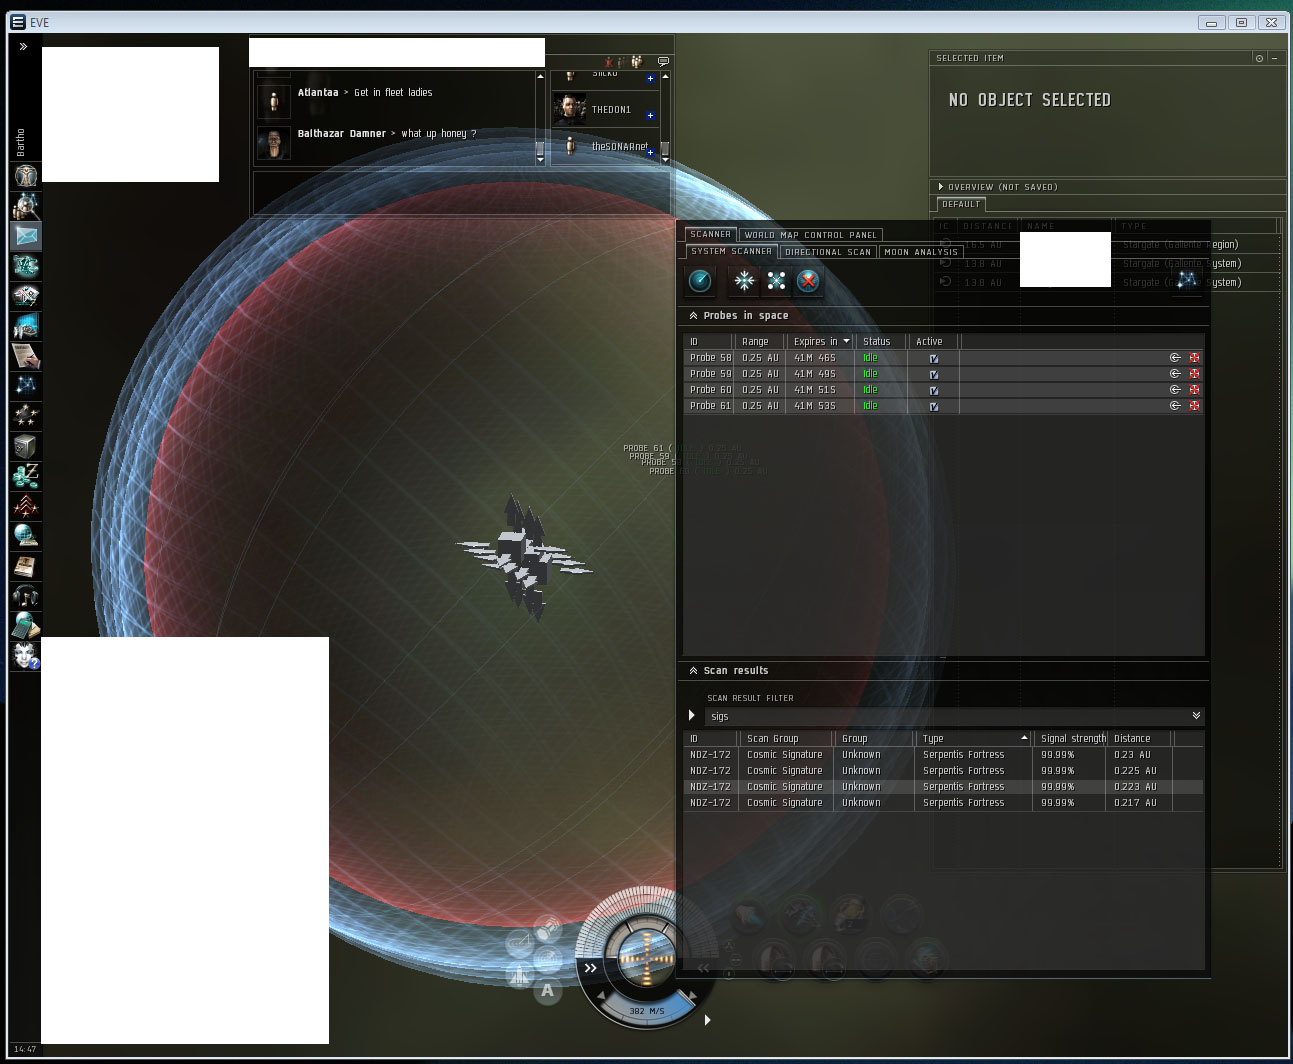Select the Directional Scan tab
1293x1064 pixels.
[828, 252]
